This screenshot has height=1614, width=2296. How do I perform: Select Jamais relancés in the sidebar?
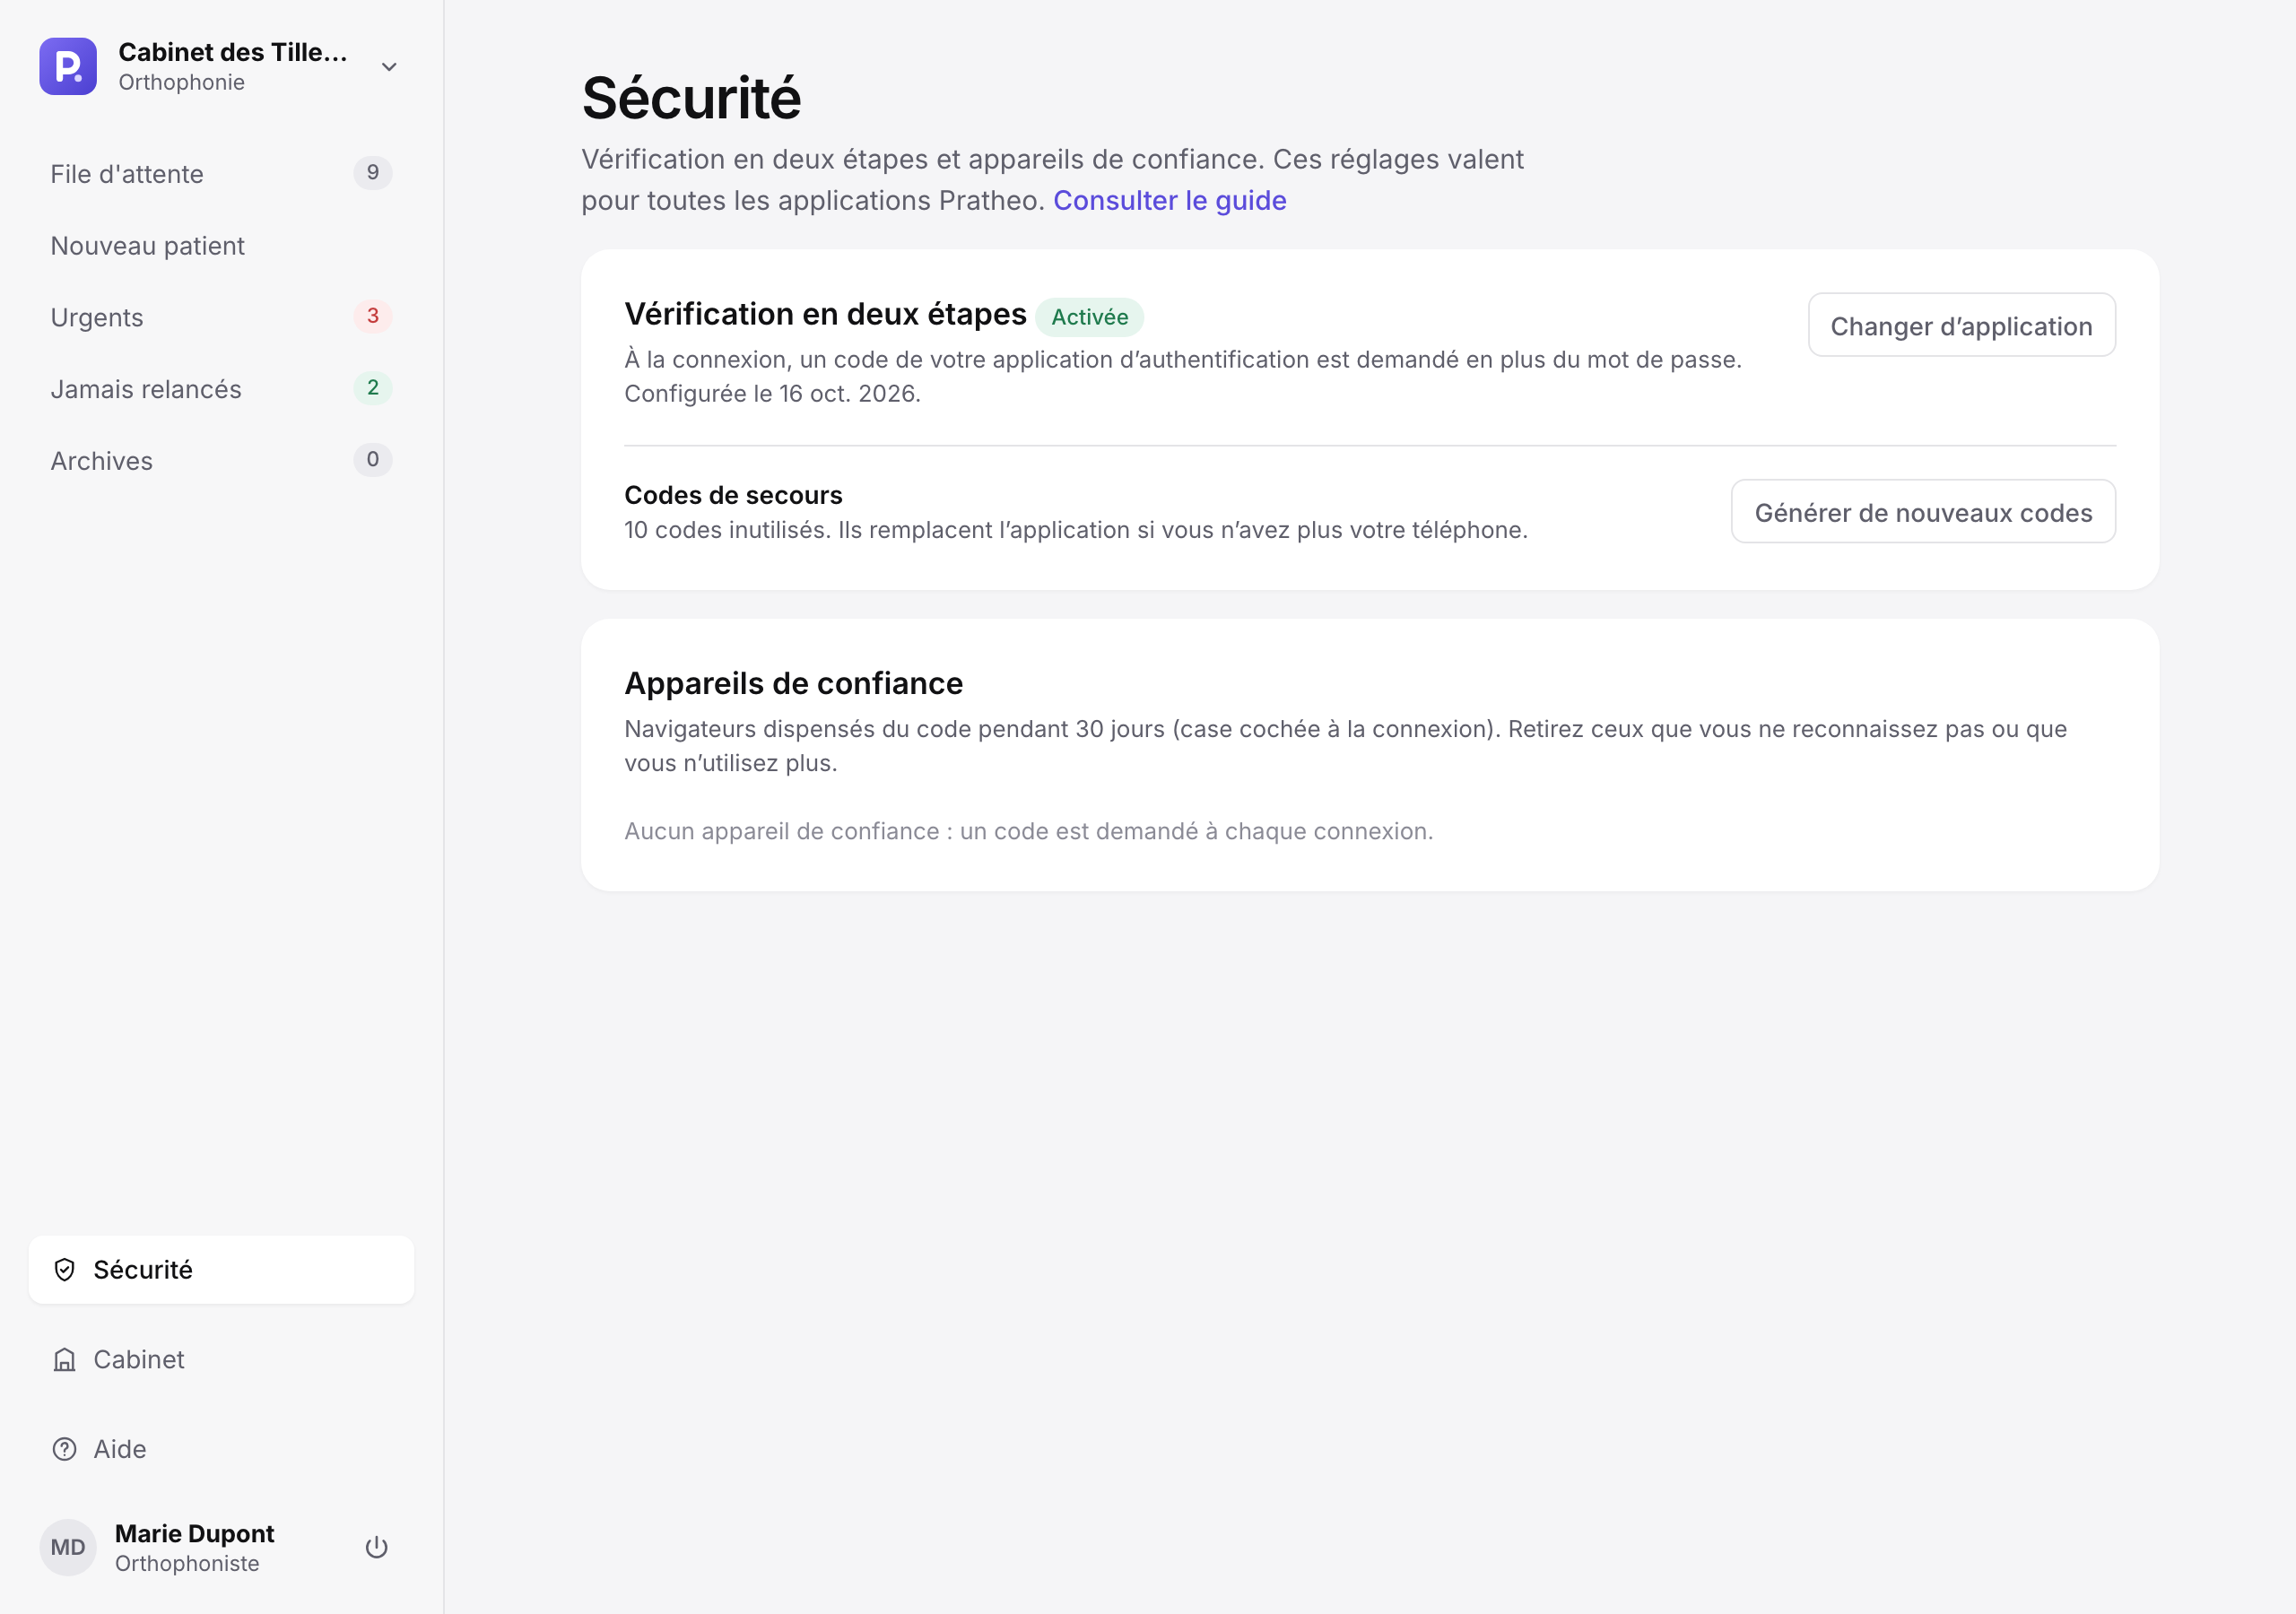[x=221, y=389]
